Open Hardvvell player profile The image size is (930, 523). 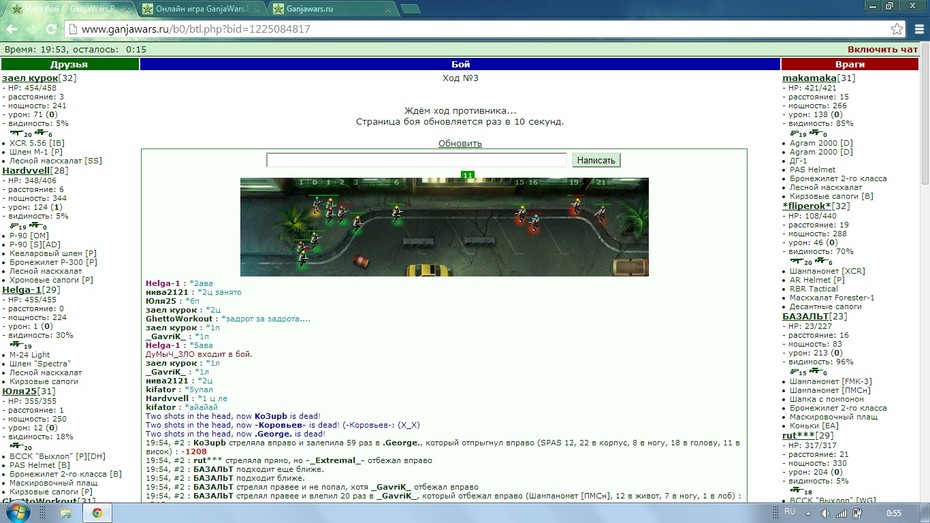click(x=27, y=170)
